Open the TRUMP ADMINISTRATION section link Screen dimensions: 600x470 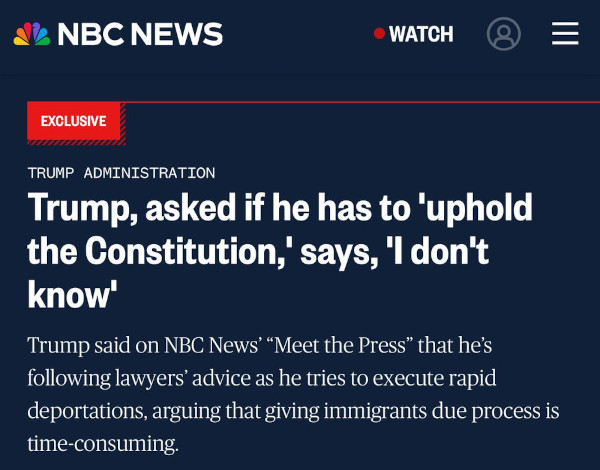(121, 173)
